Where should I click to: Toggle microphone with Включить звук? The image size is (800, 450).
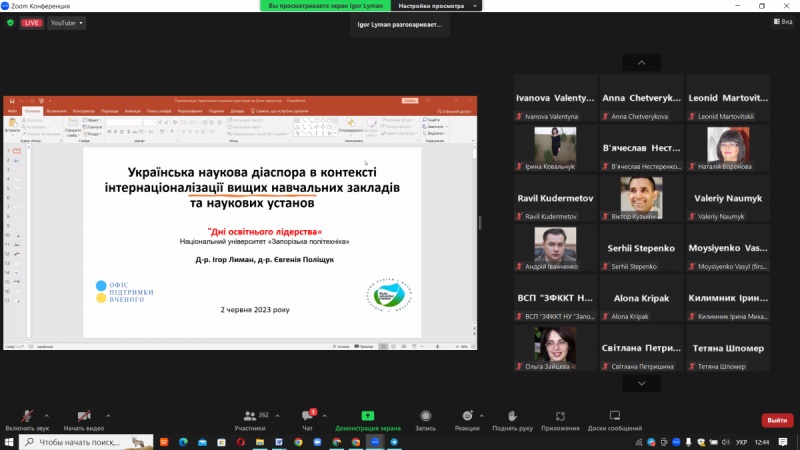(x=27, y=419)
